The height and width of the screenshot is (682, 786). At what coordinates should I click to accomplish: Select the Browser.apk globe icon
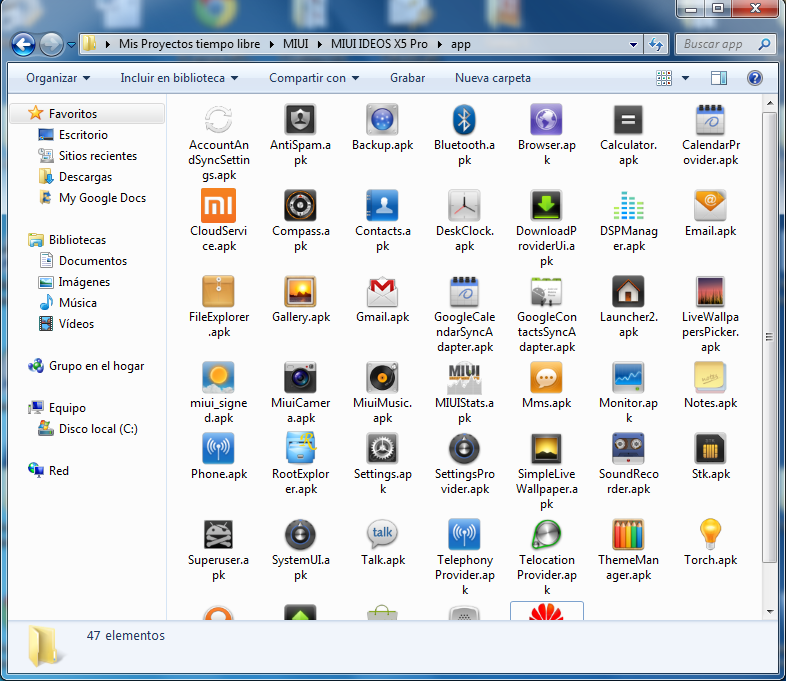tap(546, 120)
